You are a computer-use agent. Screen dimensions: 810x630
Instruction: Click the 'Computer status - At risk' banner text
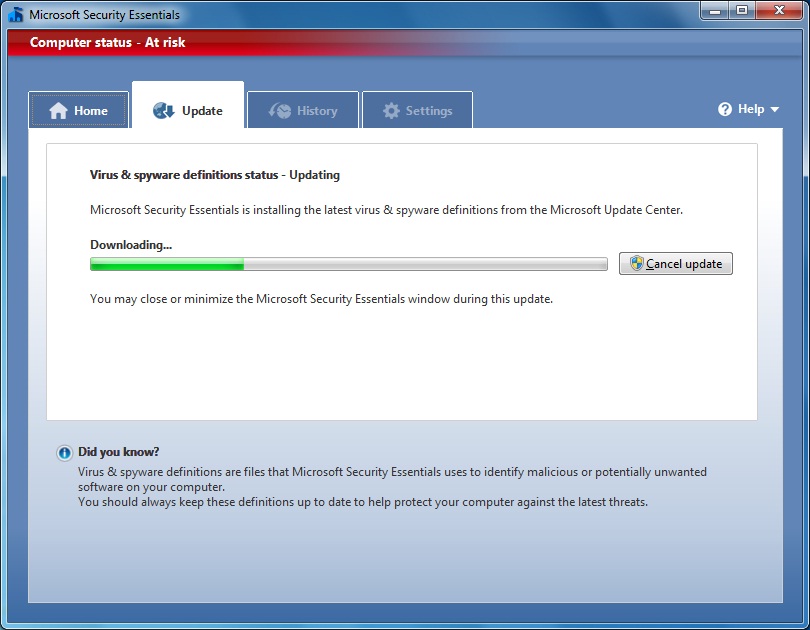click(107, 42)
